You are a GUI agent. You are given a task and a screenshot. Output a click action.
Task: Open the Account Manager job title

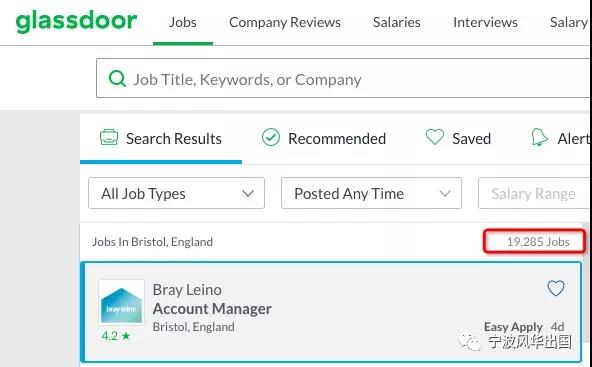(x=212, y=309)
